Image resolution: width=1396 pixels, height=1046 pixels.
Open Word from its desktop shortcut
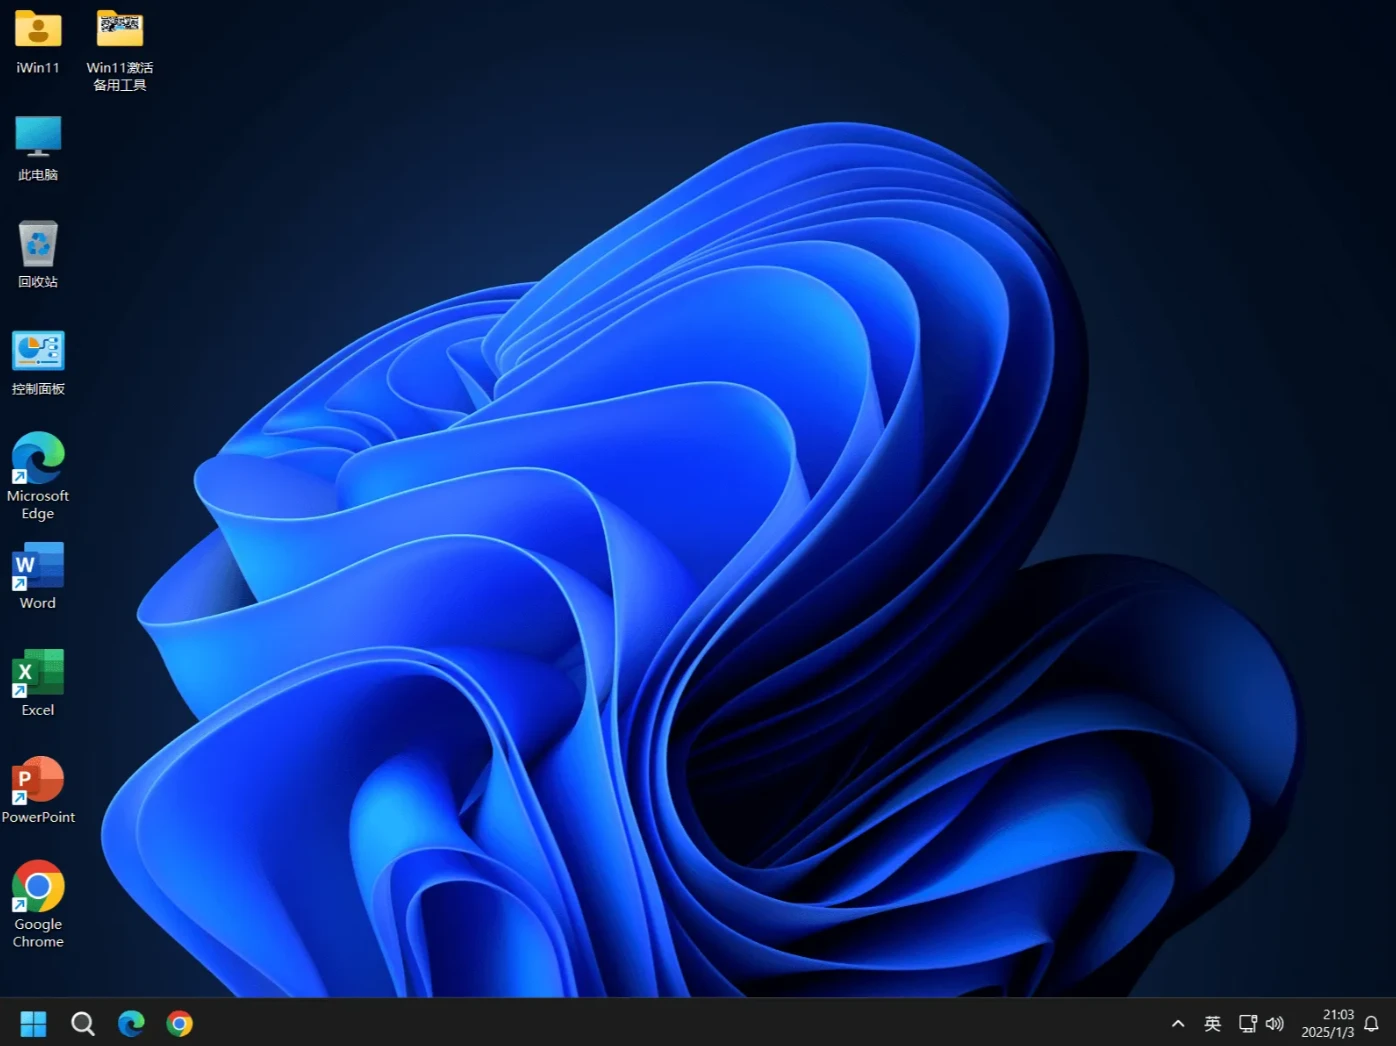point(37,572)
